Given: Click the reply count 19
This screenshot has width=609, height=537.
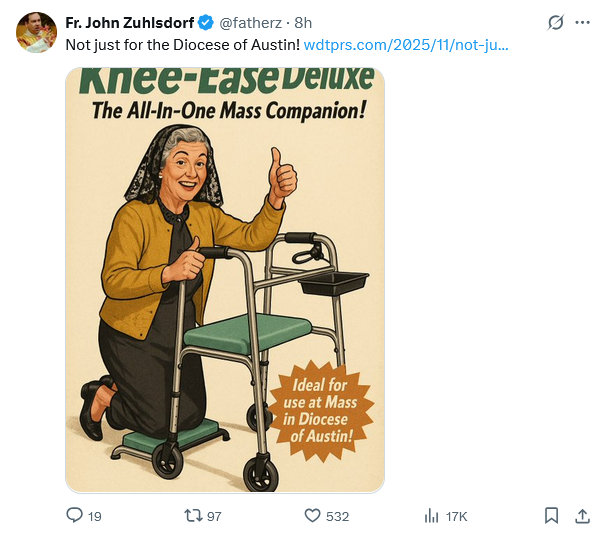Looking at the screenshot, I should point(95,516).
